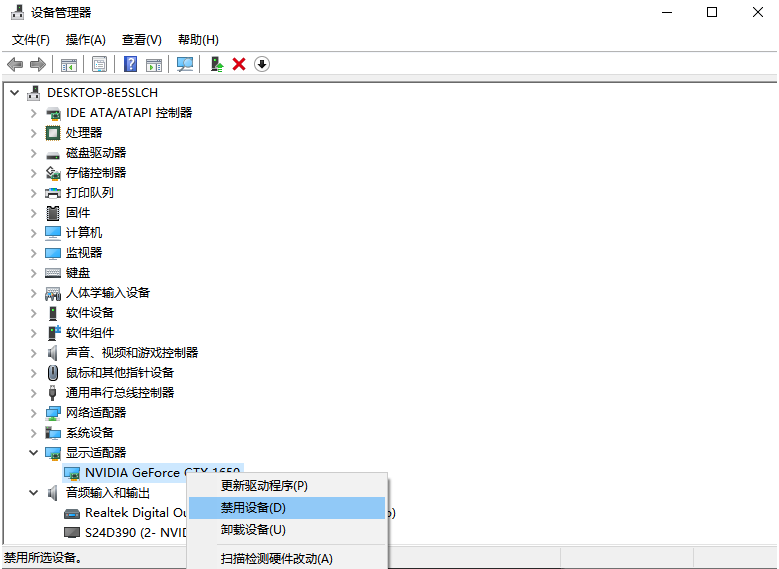The height and width of the screenshot is (569, 779).
Task: Open the 操作(A) menu
Action: 85,39
